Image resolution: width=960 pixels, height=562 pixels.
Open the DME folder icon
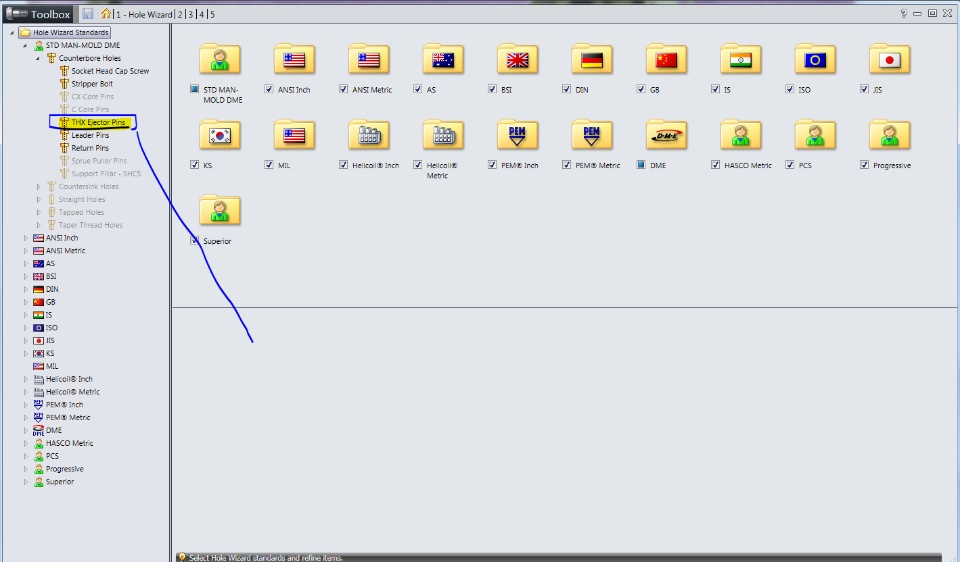point(667,135)
